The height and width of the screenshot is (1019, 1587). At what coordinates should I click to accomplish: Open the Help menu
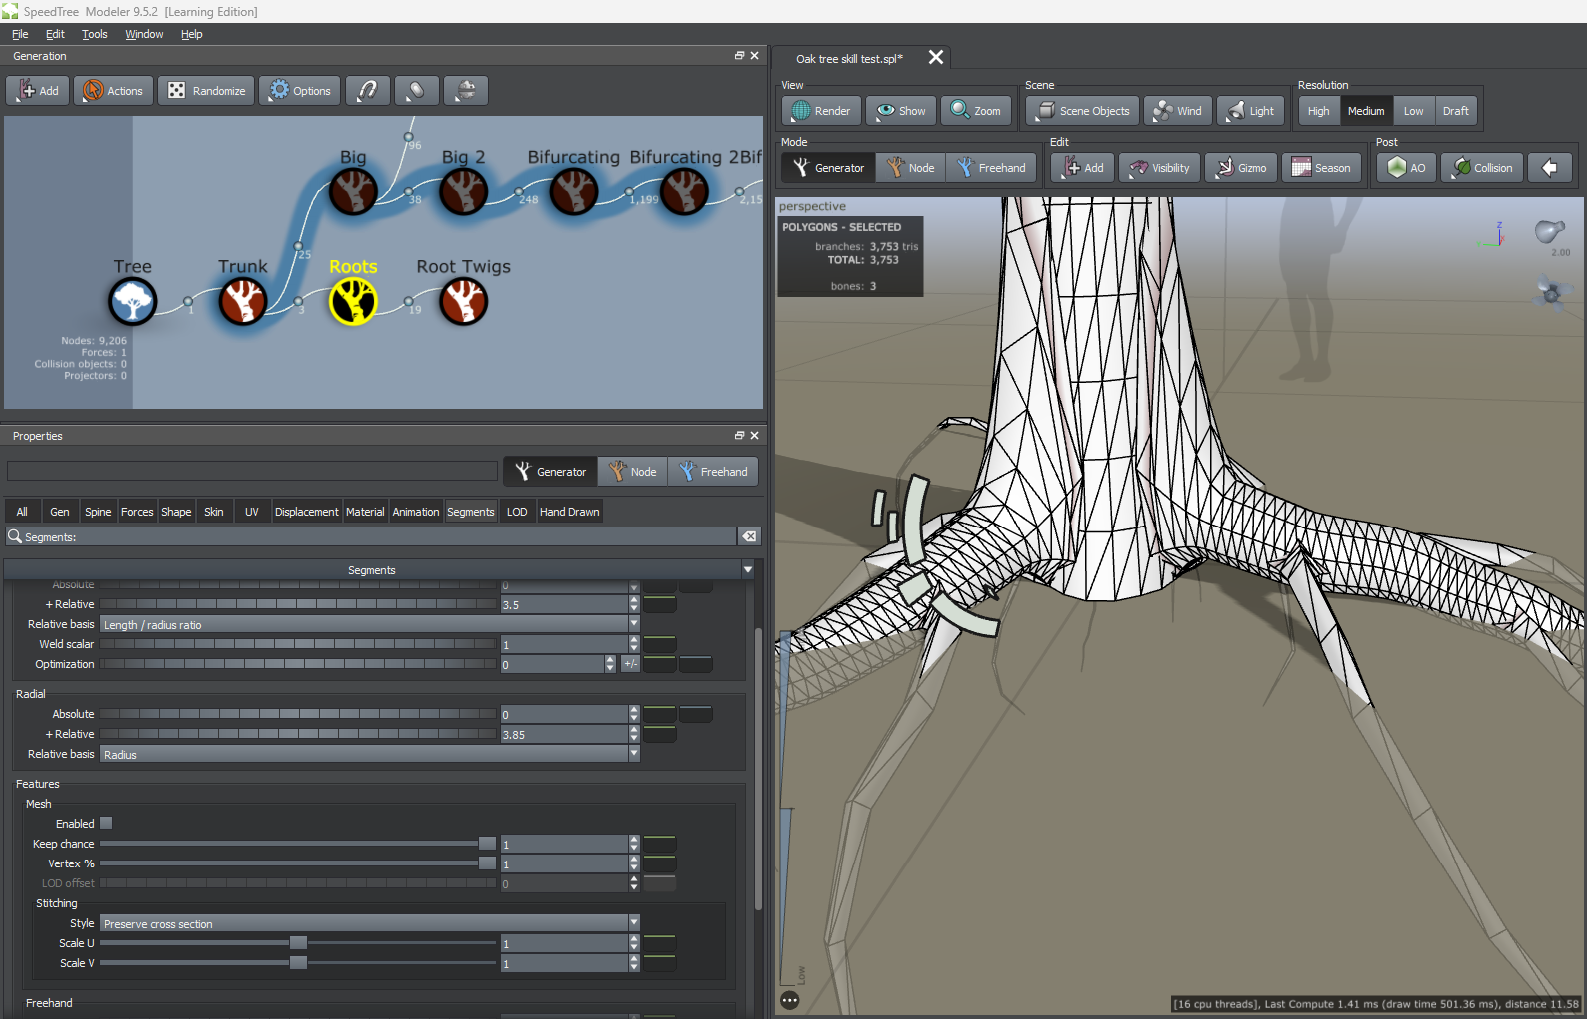192,34
